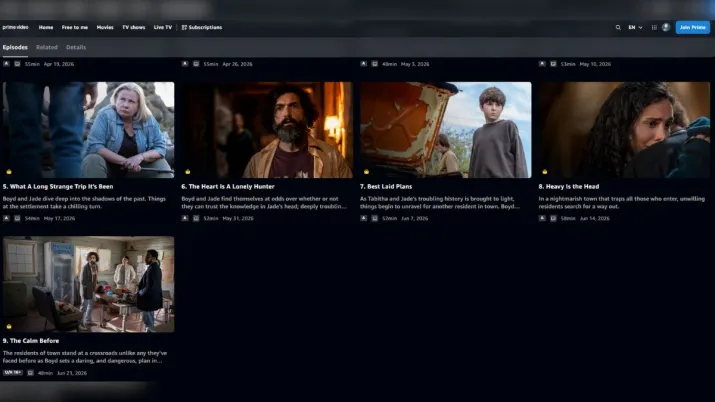Screen dimensions: 715x402
Task: Play episode 6 from its thumbnail
Action: [267, 130]
